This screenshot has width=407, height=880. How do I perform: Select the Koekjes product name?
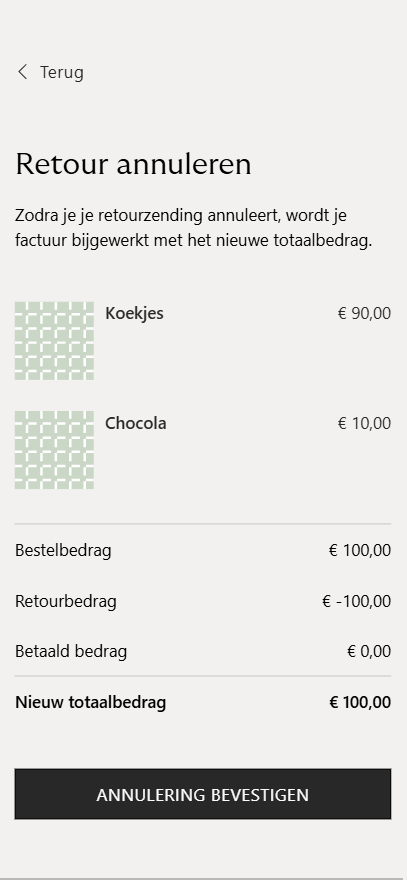(134, 313)
